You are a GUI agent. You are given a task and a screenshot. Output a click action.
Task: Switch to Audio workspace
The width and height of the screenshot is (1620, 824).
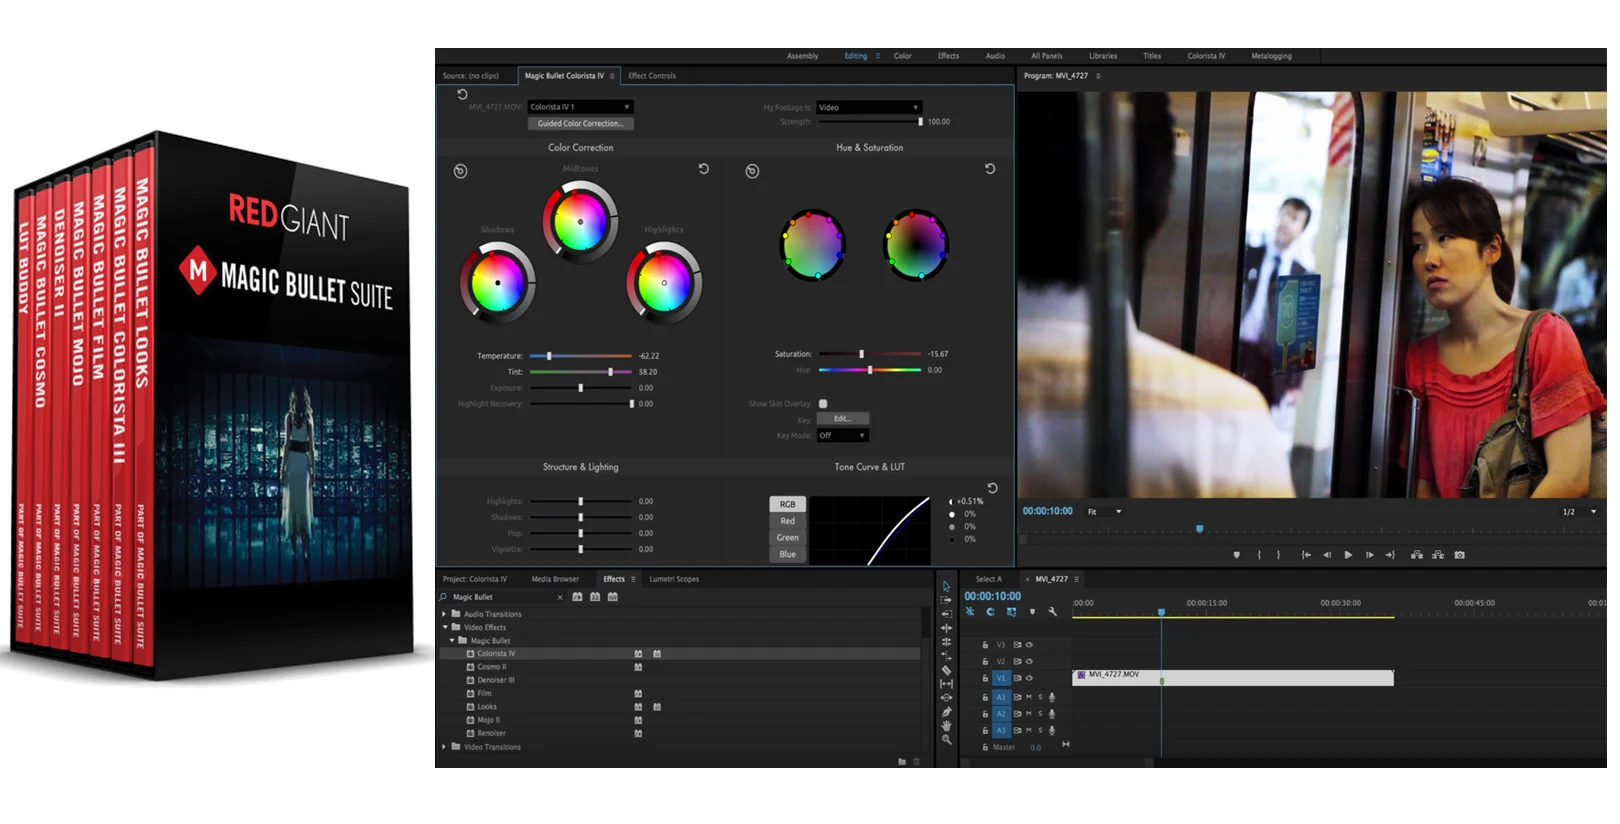click(x=995, y=56)
